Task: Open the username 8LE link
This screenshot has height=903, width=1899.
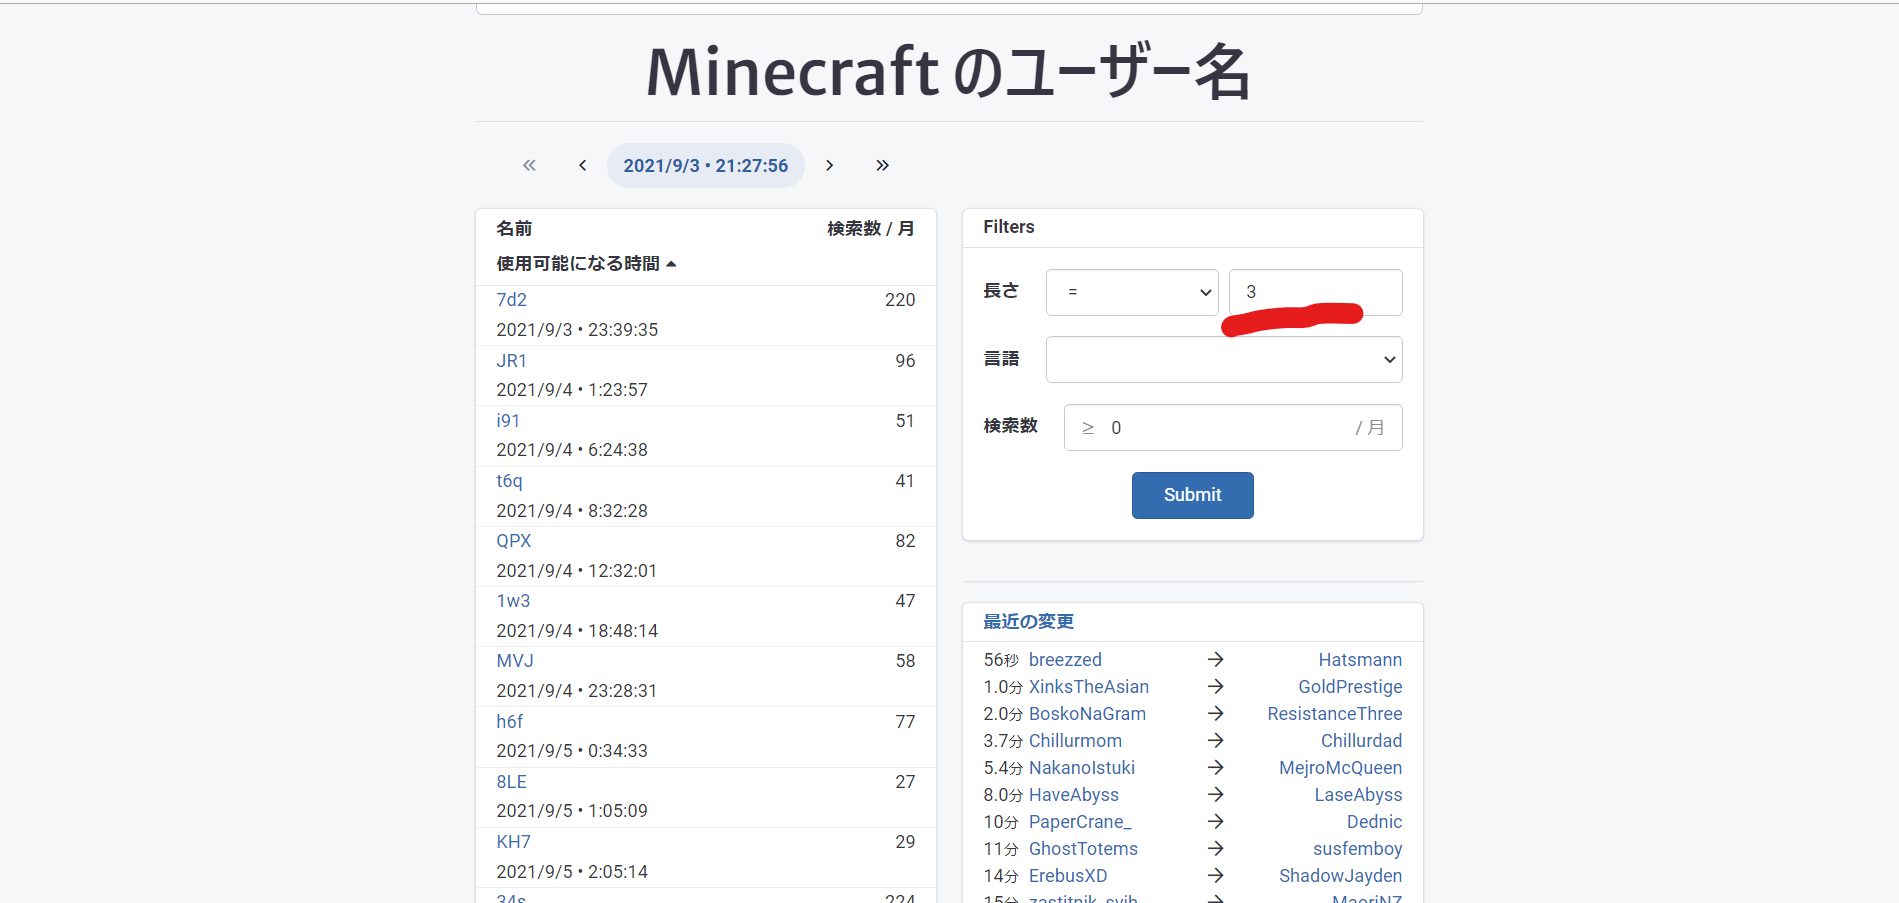Action: pyautogui.click(x=512, y=782)
